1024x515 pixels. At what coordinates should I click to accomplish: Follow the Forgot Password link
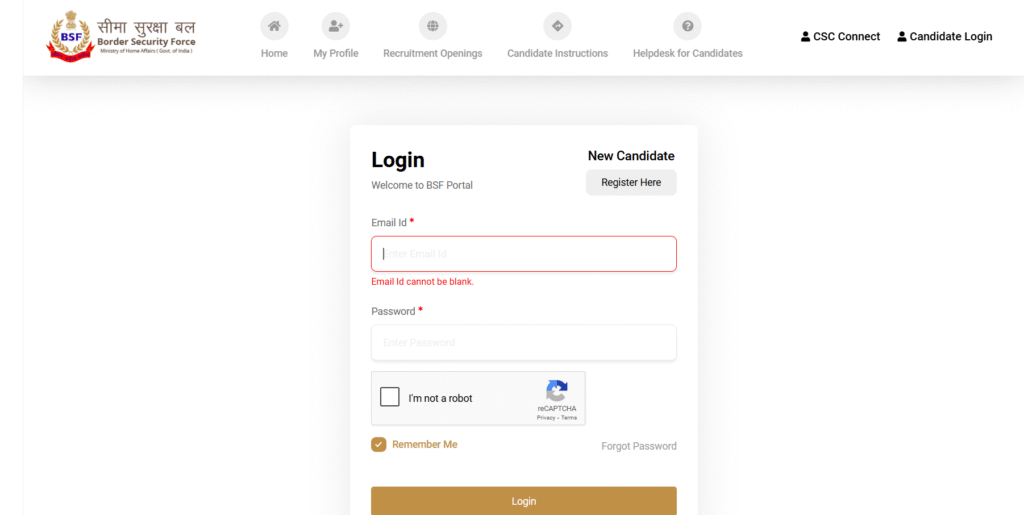pos(639,446)
